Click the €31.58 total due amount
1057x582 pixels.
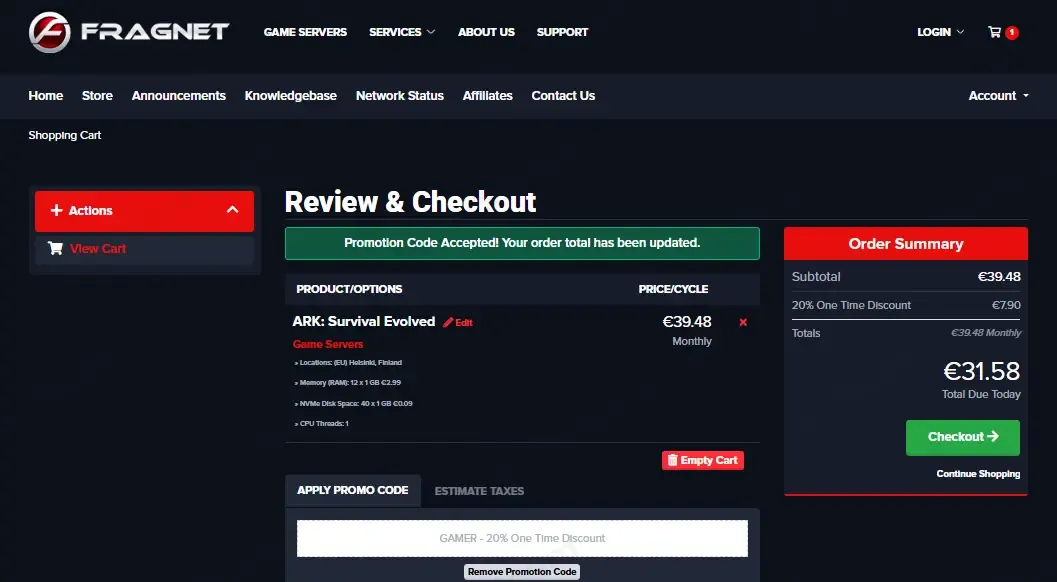(x=982, y=371)
